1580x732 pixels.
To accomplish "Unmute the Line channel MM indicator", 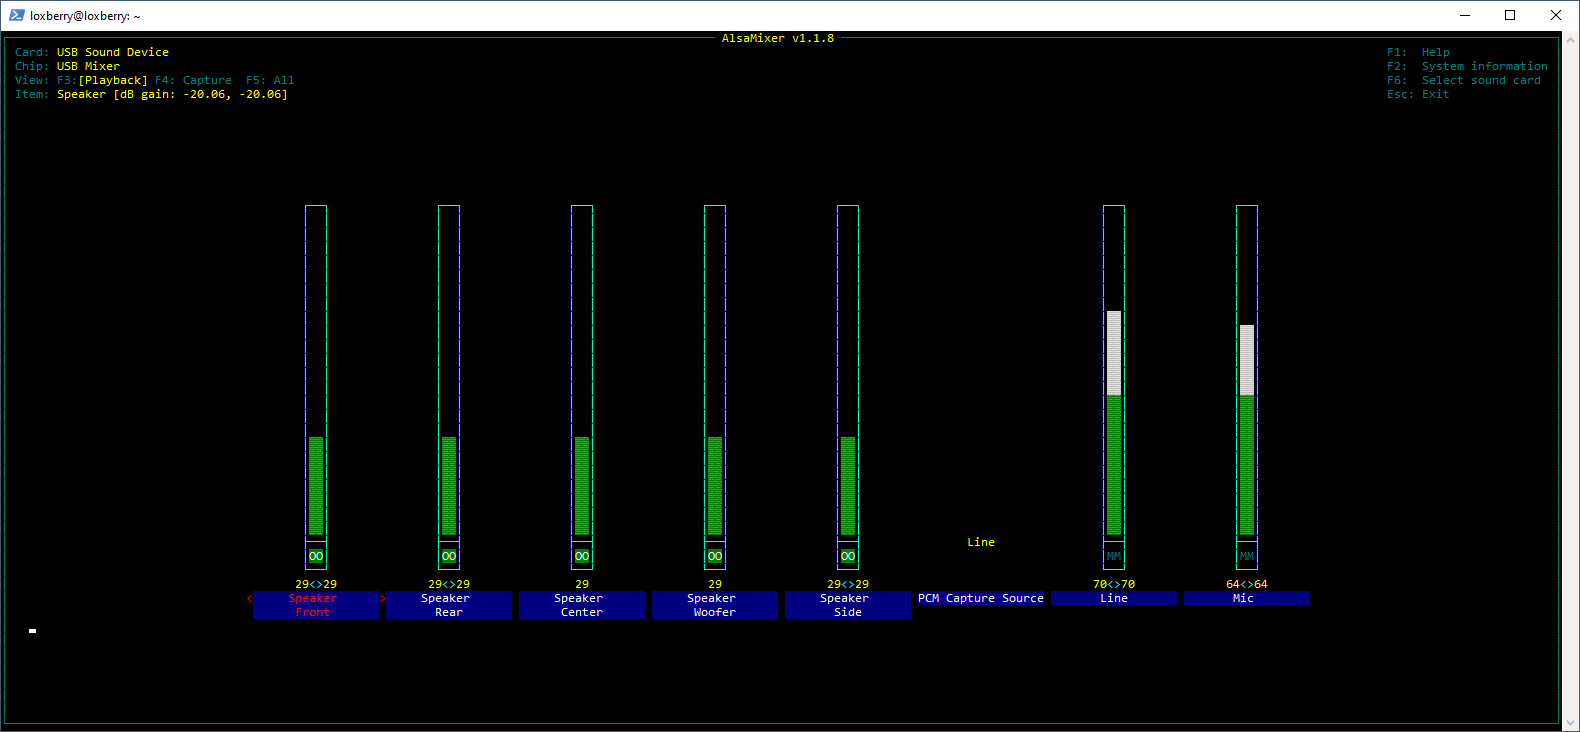I will tap(1114, 556).
